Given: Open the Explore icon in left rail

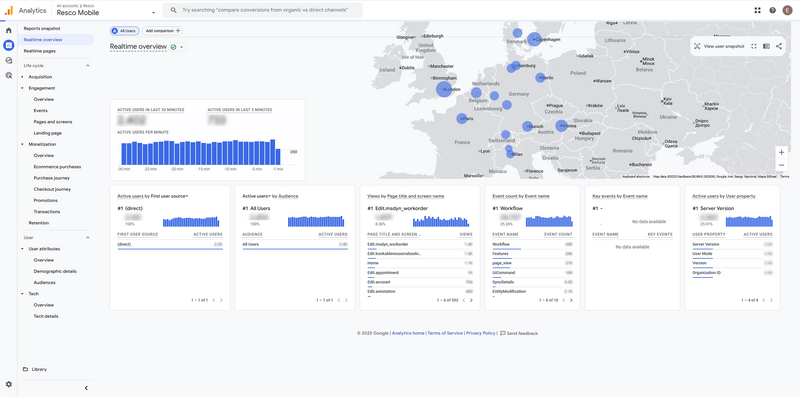Looking at the screenshot, I should click(x=9, y=60).
